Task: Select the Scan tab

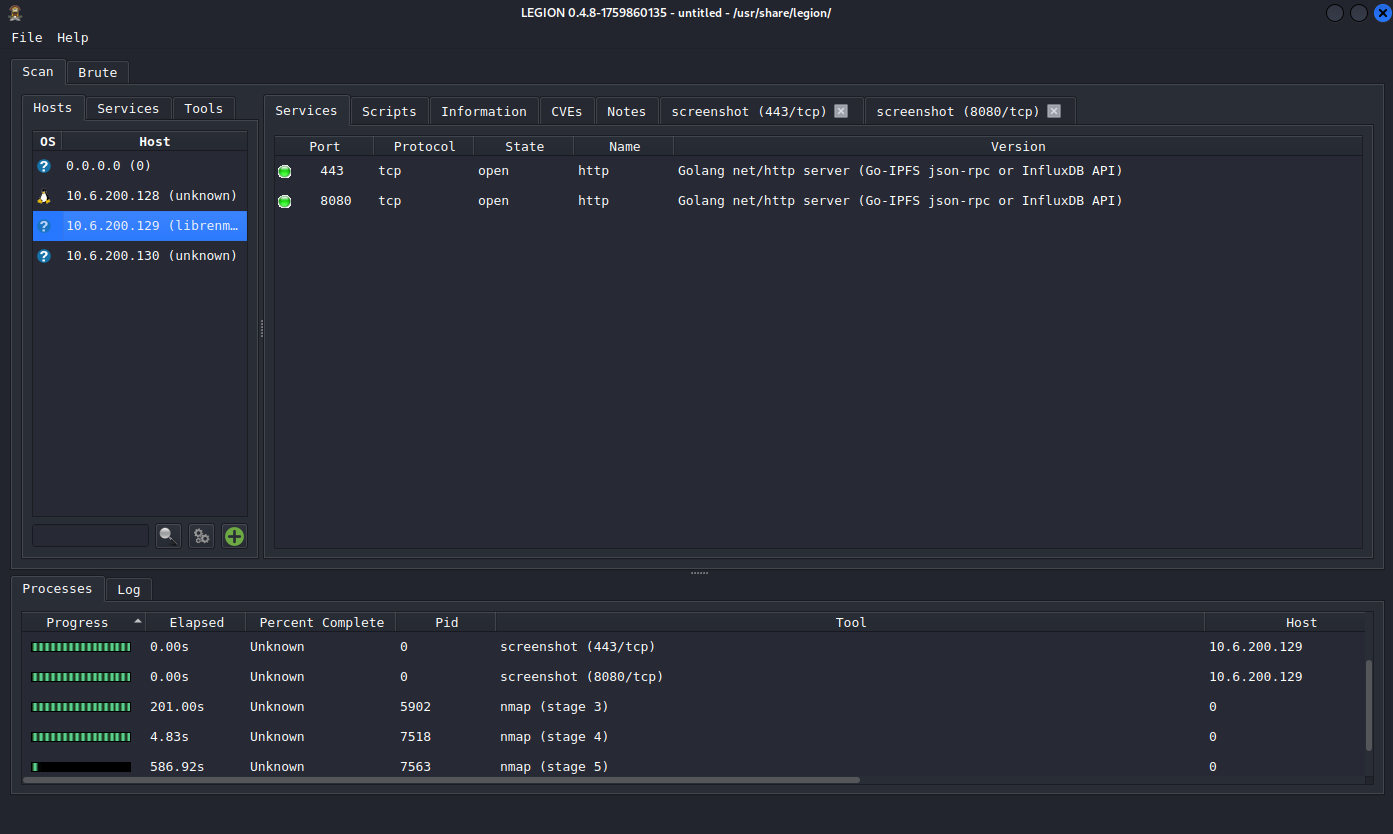Action: 38,71
